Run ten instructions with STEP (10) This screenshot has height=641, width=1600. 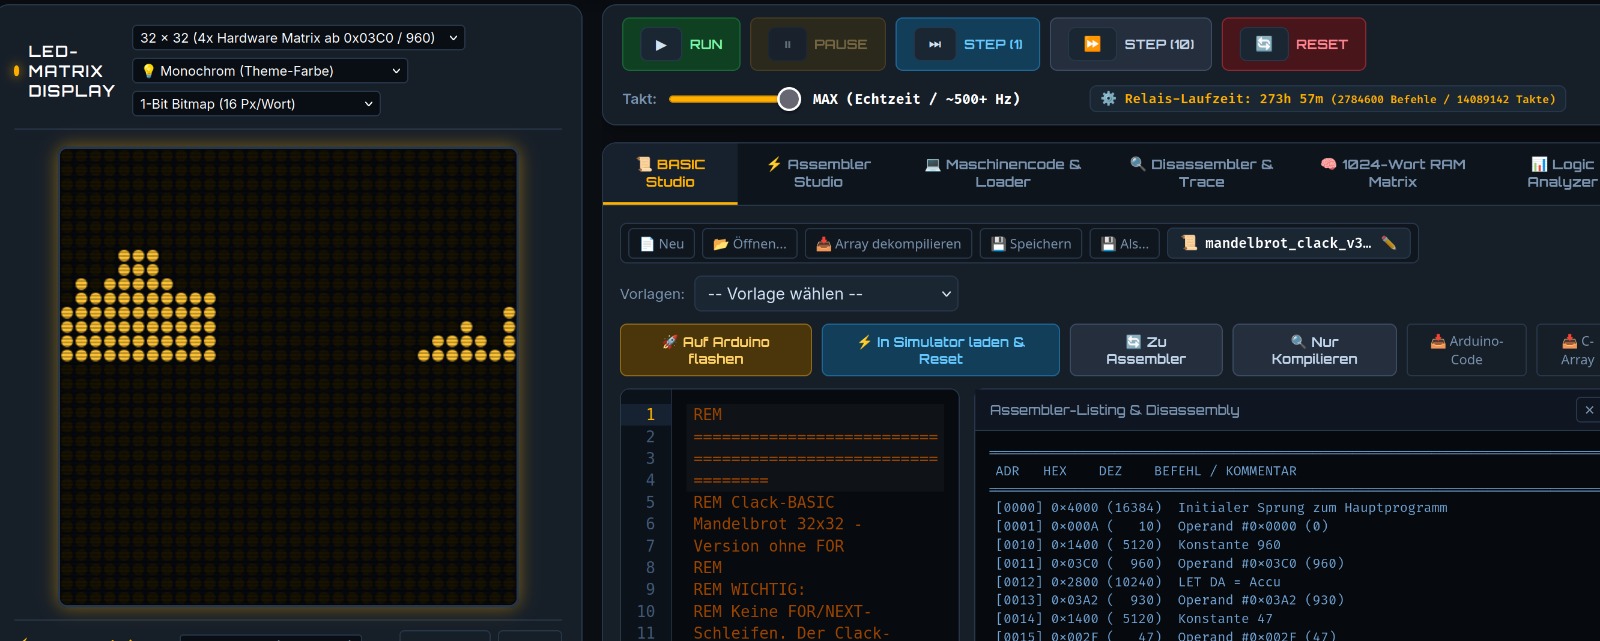pyautogui.click(x=1131, y=44)
